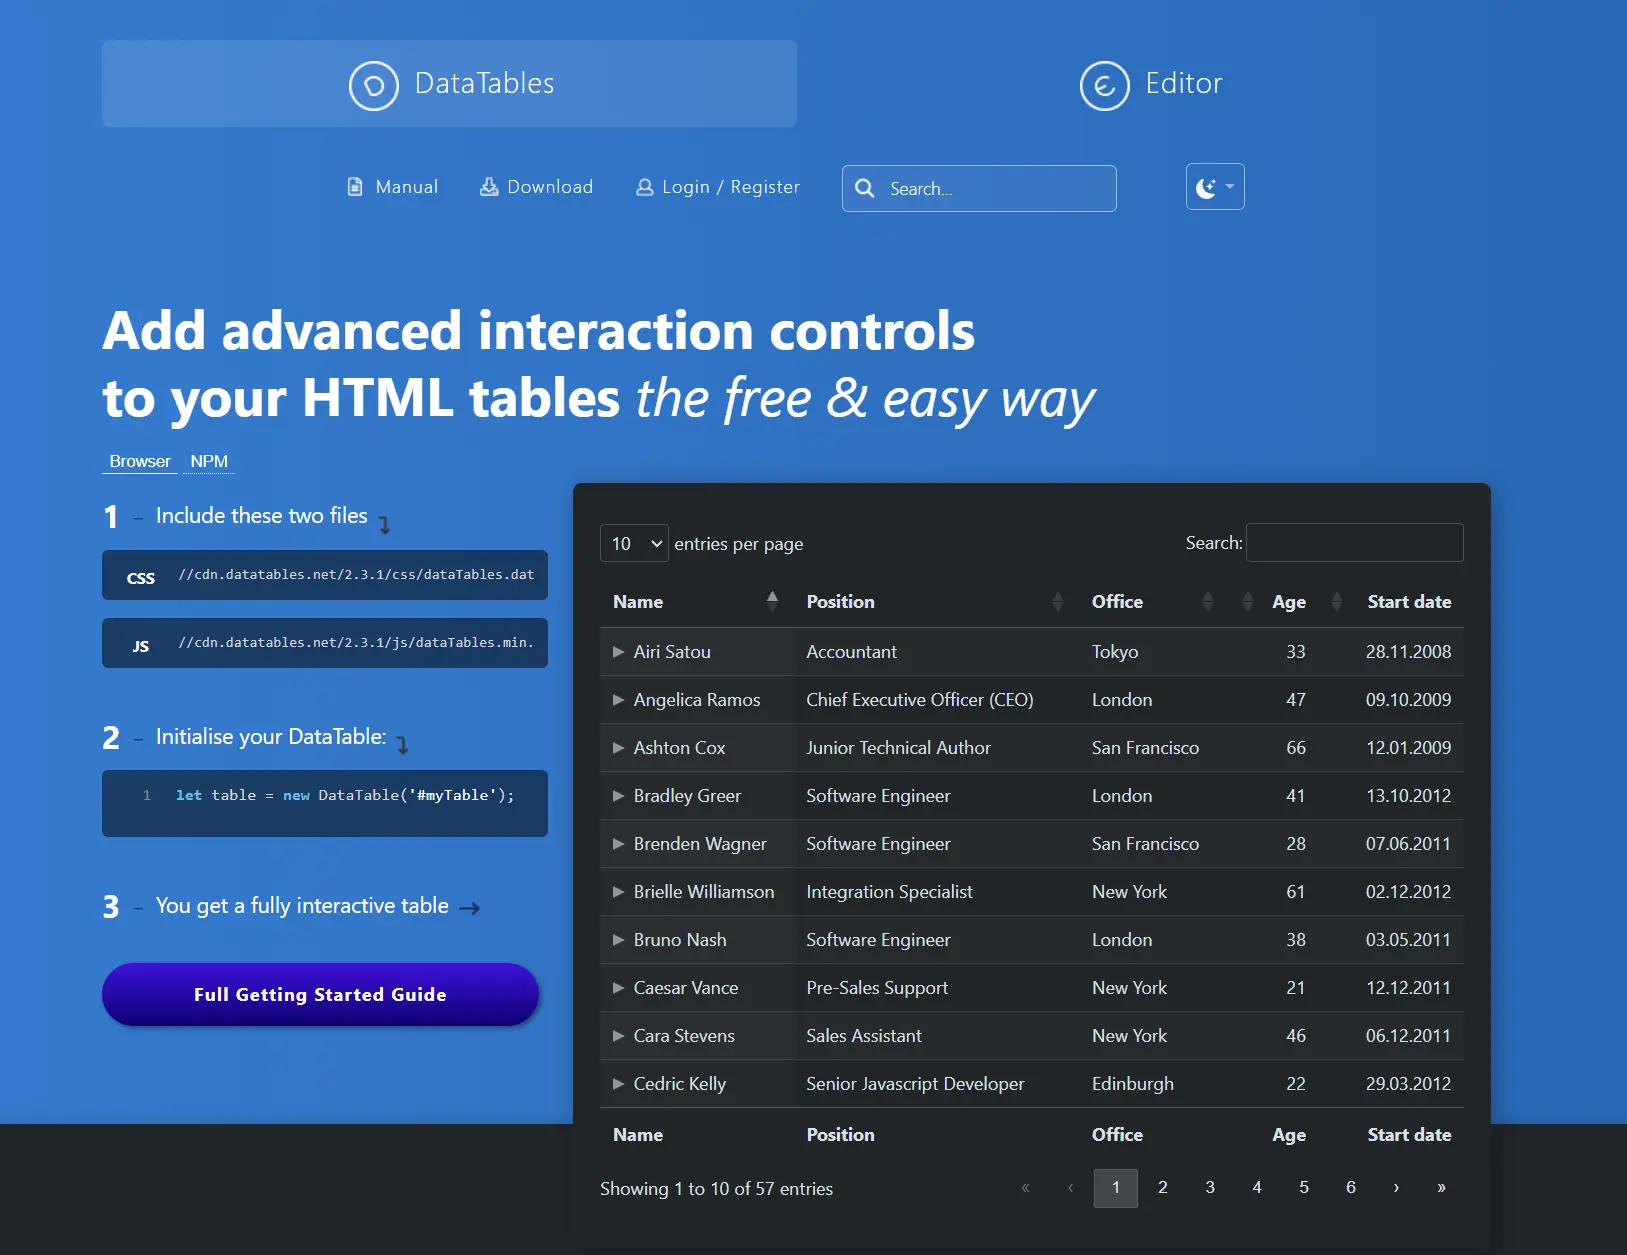Click 'Integration Specialist' cell
Screen dimensions: 1627x1255
point(889,892)
